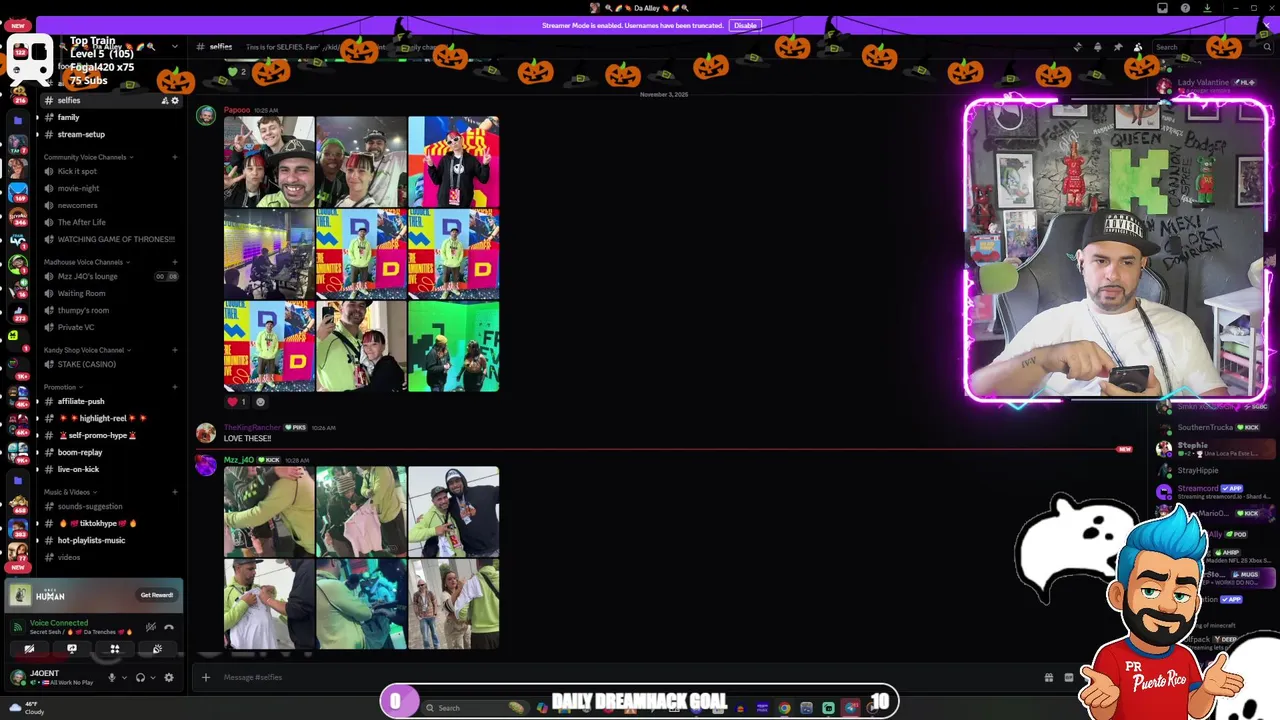Mute the microphone

point(112,677)
